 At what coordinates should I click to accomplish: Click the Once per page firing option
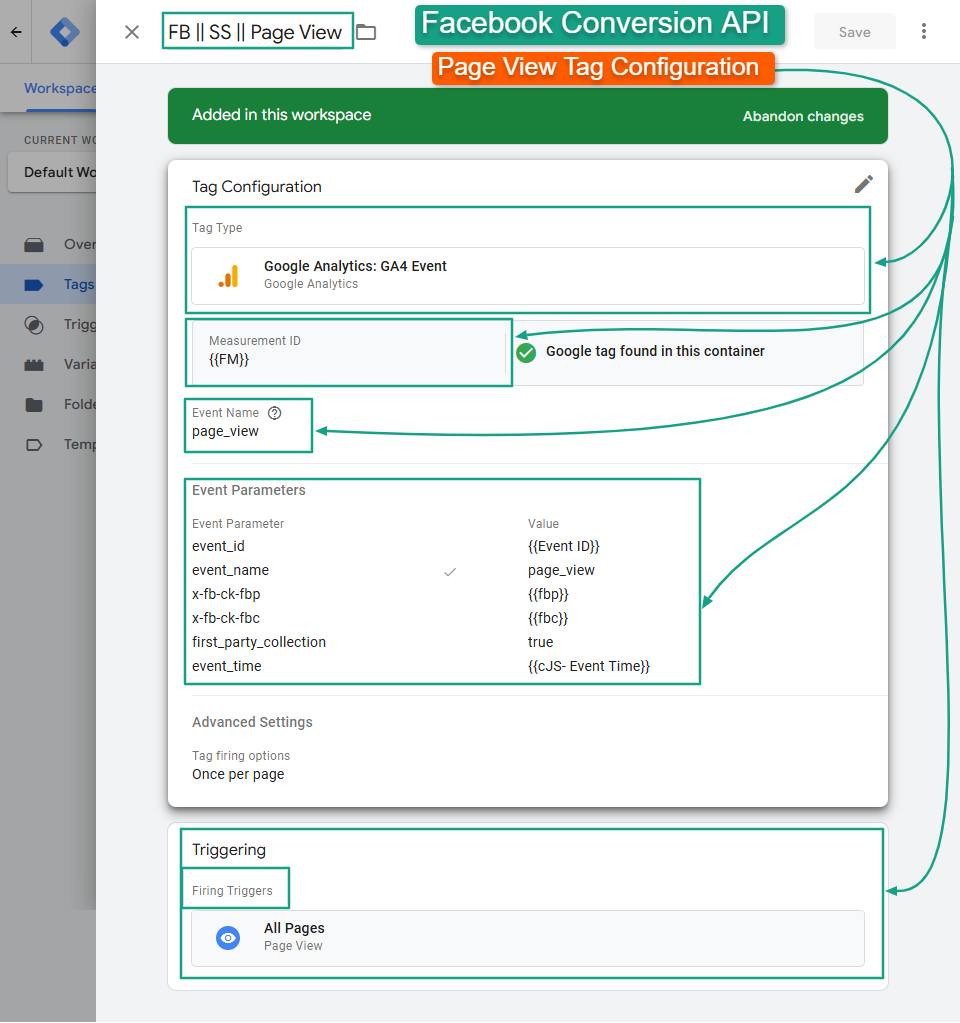(238, 774)
